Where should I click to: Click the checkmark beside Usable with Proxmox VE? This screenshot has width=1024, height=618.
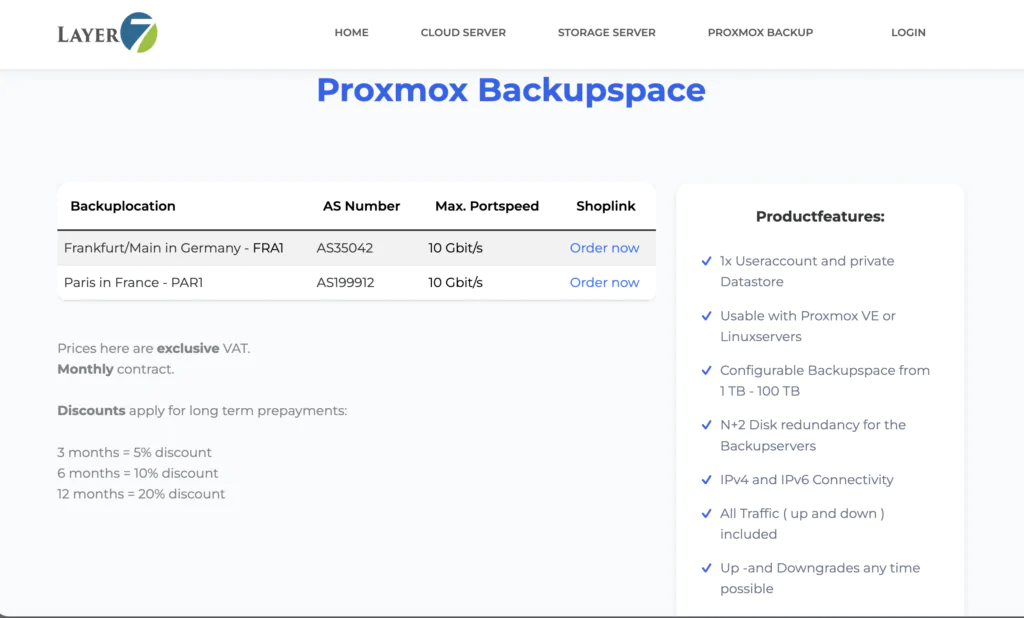coord(706,316)
